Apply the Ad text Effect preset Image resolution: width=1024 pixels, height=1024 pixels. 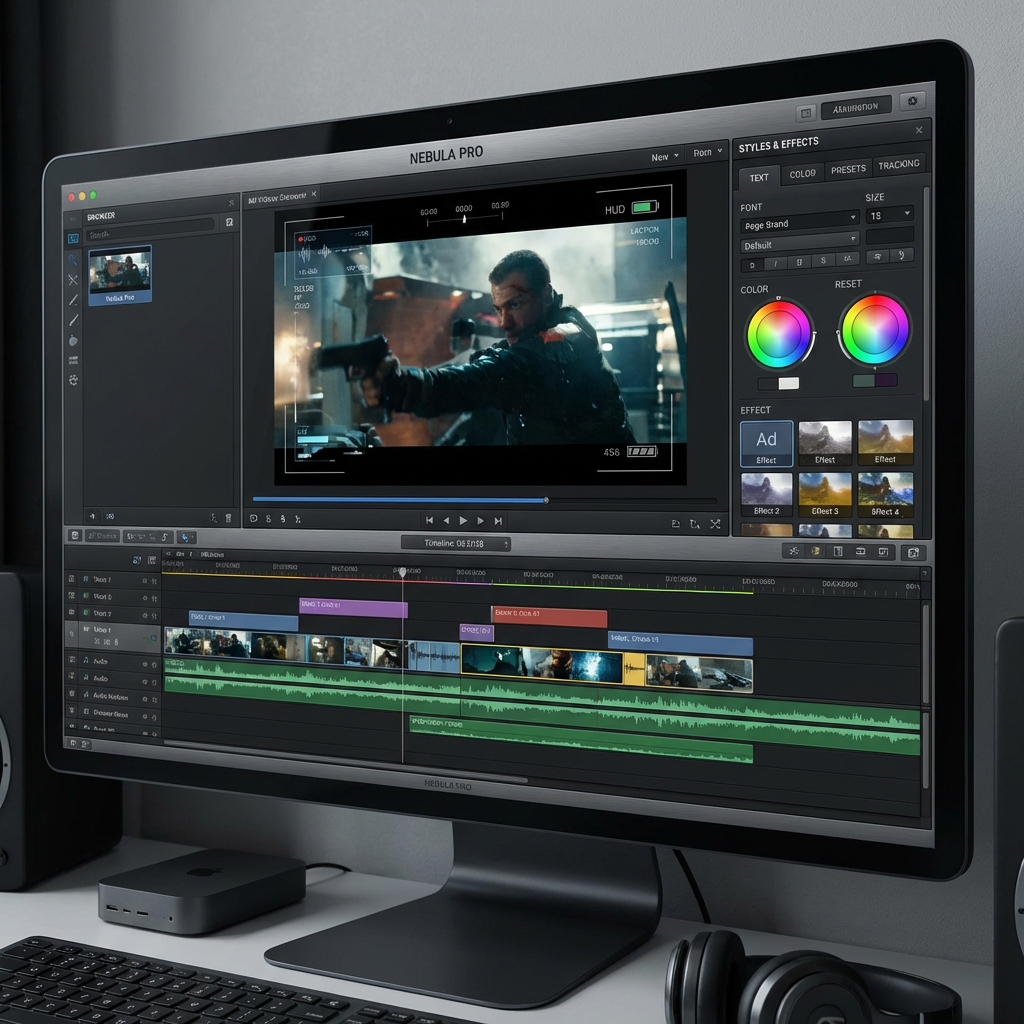(767, 443)
